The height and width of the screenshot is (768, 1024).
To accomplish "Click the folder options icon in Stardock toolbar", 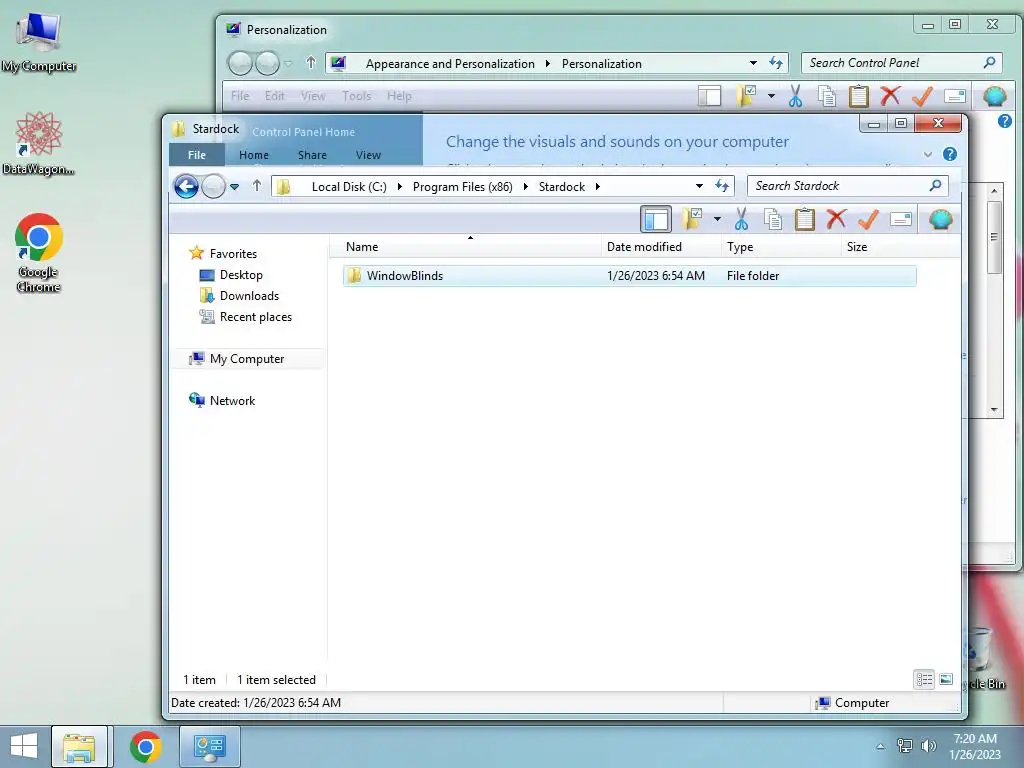I will [692, 219].
